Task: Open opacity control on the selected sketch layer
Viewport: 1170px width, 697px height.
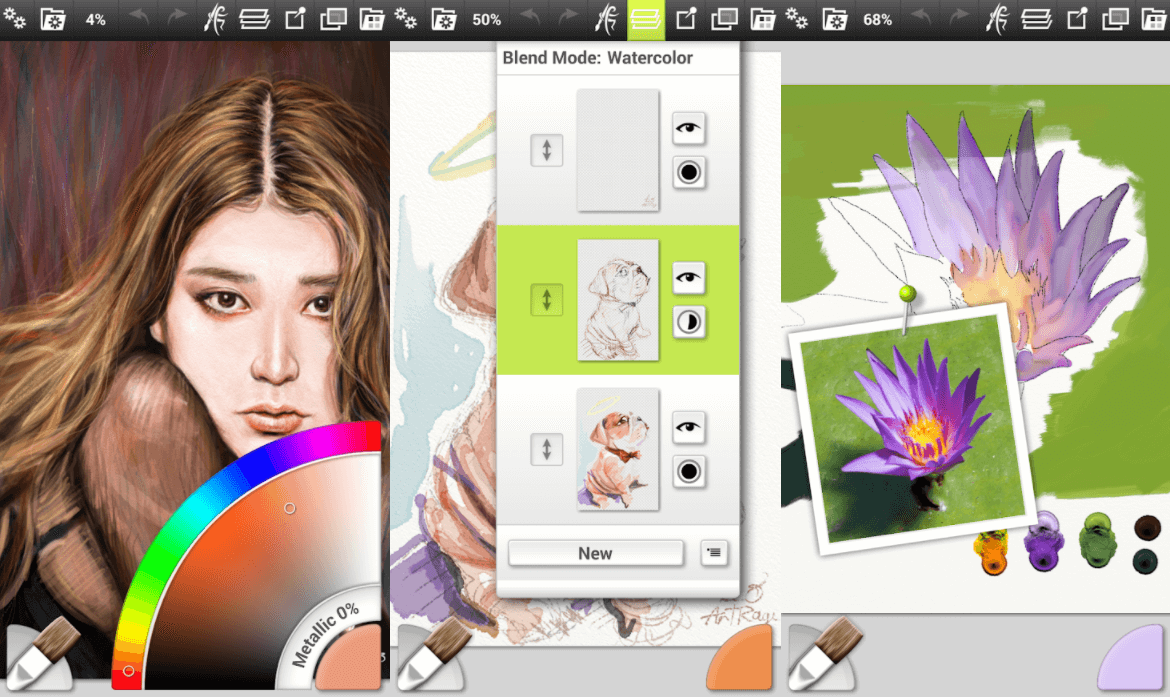Action: [688, 322]
